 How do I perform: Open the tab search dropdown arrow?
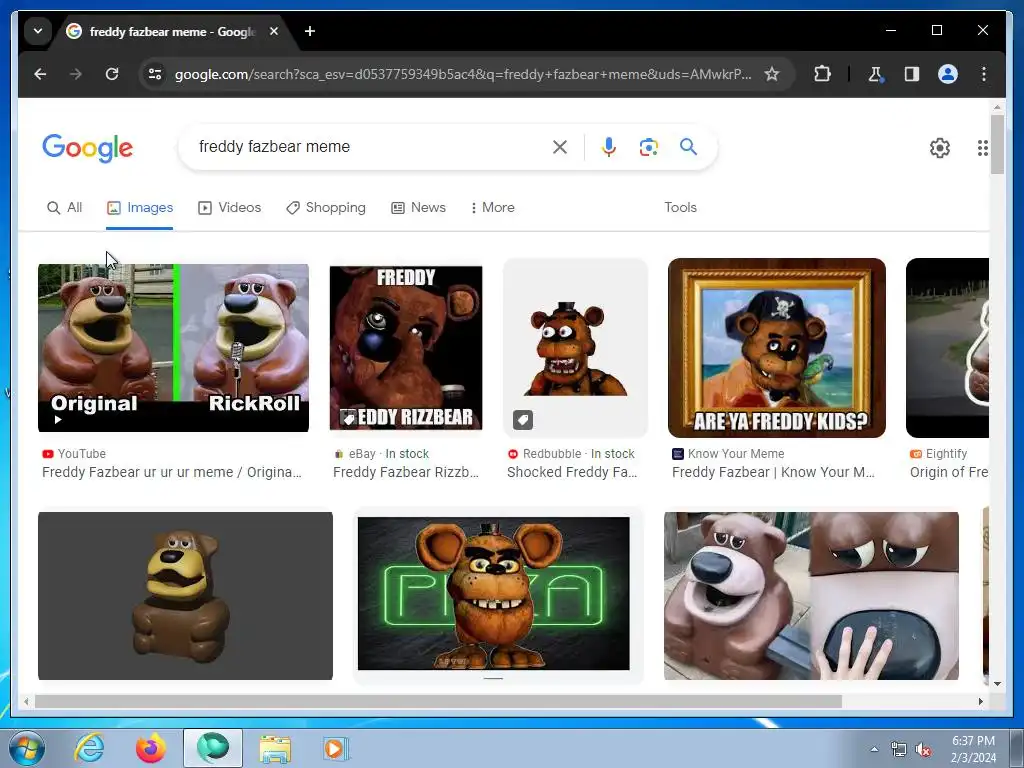pos(38,31)
